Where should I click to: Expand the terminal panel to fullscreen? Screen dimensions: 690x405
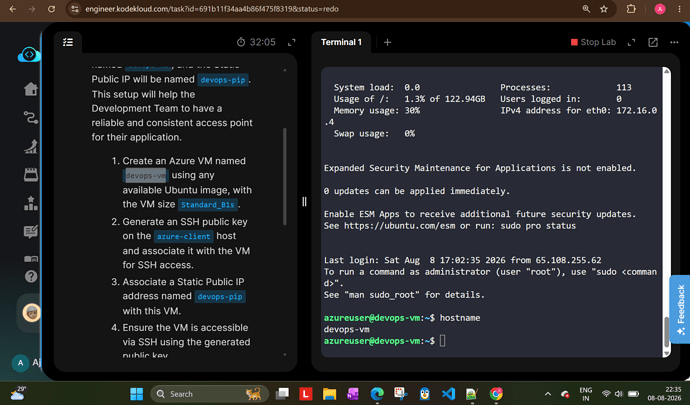[x=631, y=42]
